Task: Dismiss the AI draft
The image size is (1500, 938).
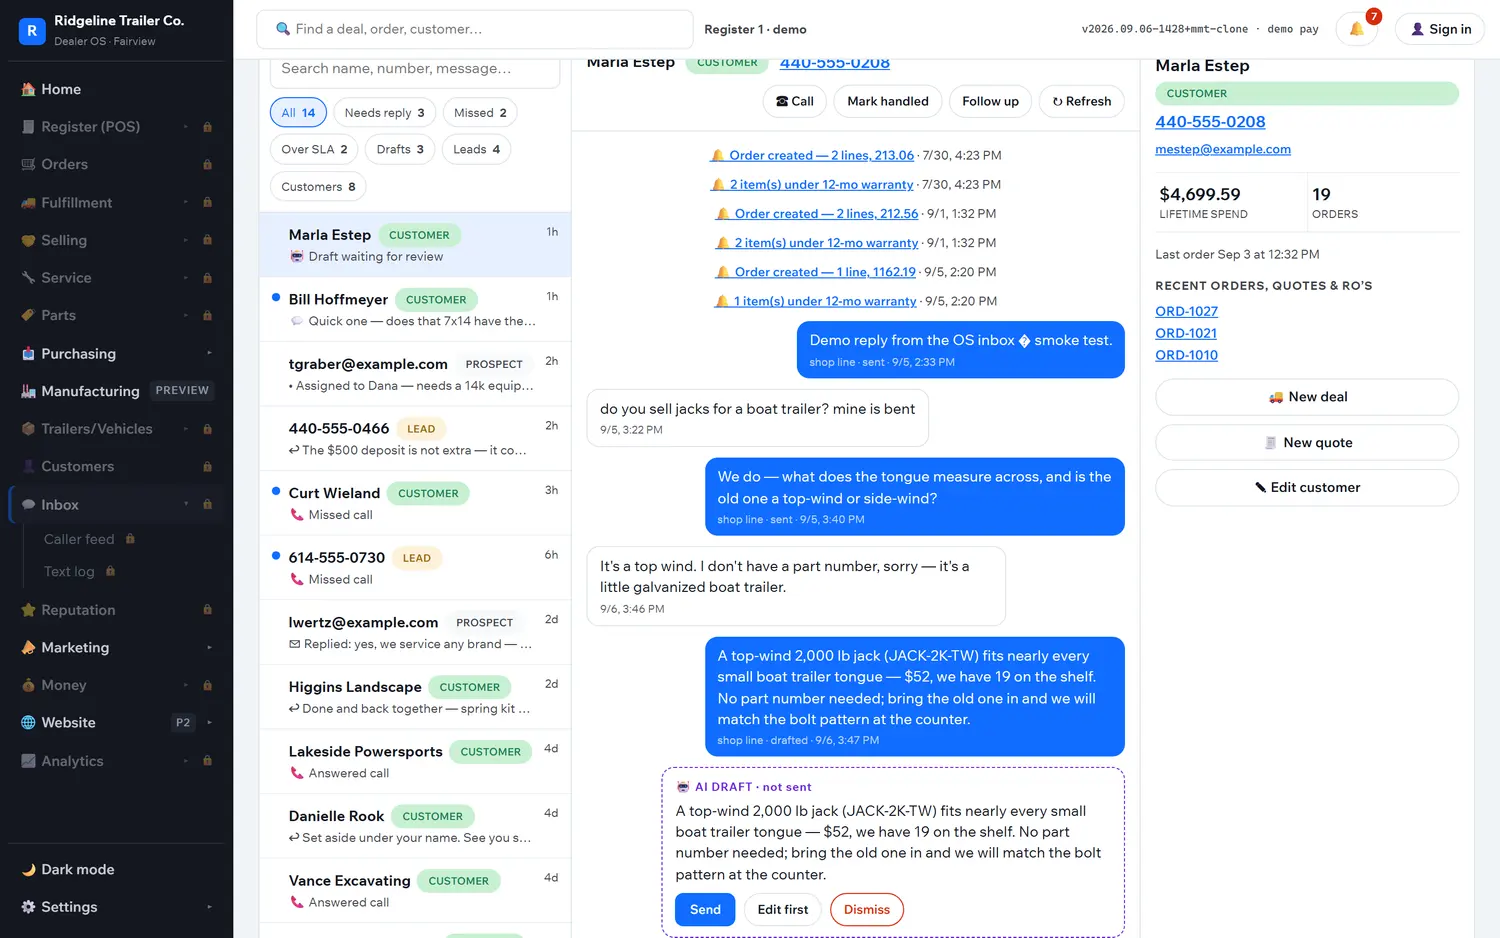Action: (x=866, y=909)
